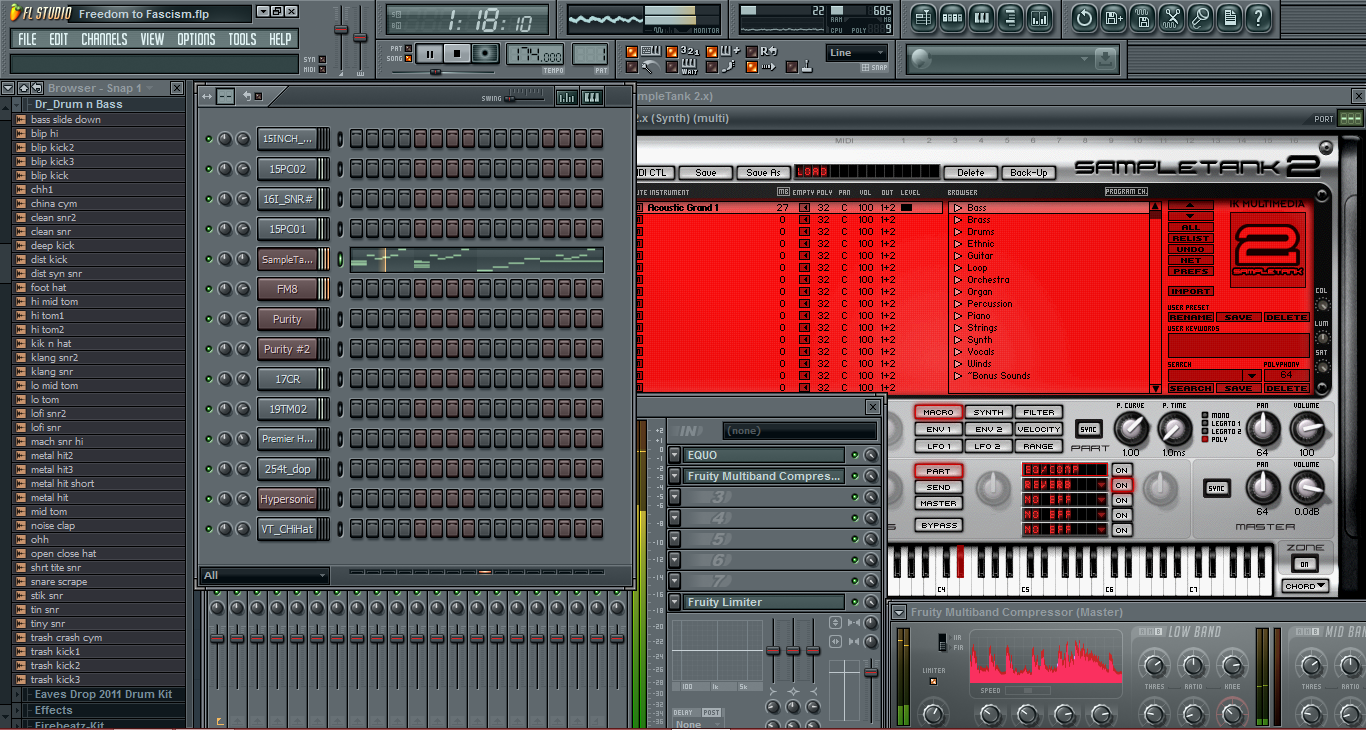Open the EQUO slot menu arrow

click(675, 455)
